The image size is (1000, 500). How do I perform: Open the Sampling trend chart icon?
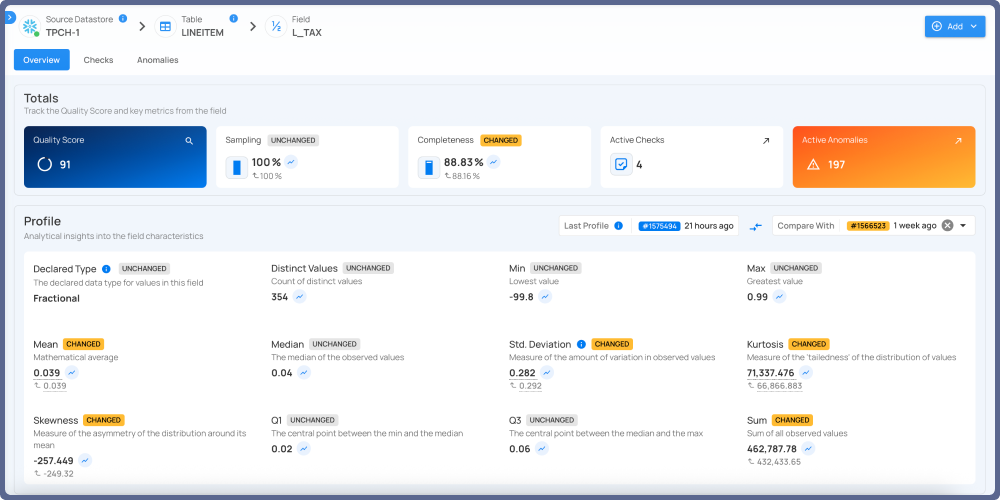coord(291,162)
